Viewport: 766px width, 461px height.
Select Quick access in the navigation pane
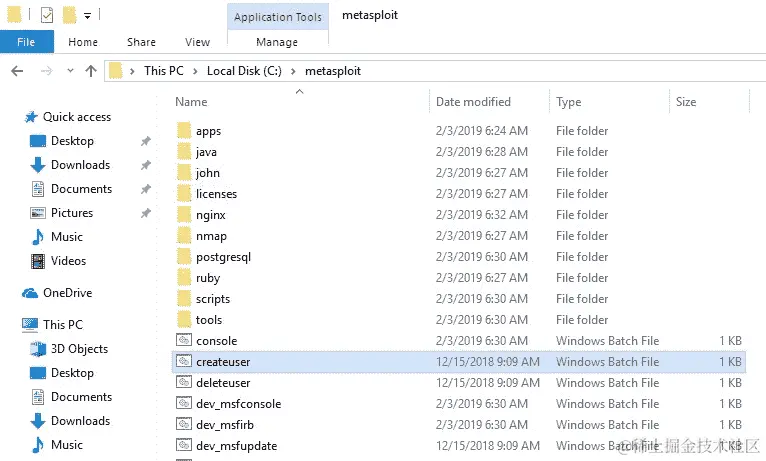pos(77,117)
